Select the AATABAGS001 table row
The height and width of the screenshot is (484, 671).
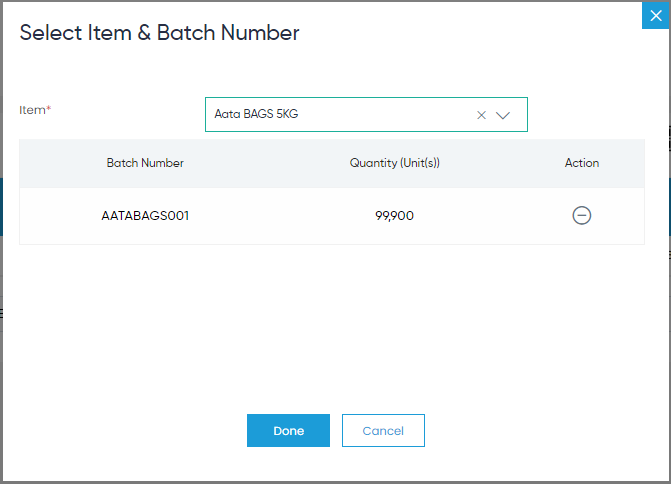(x=332, y=216)
